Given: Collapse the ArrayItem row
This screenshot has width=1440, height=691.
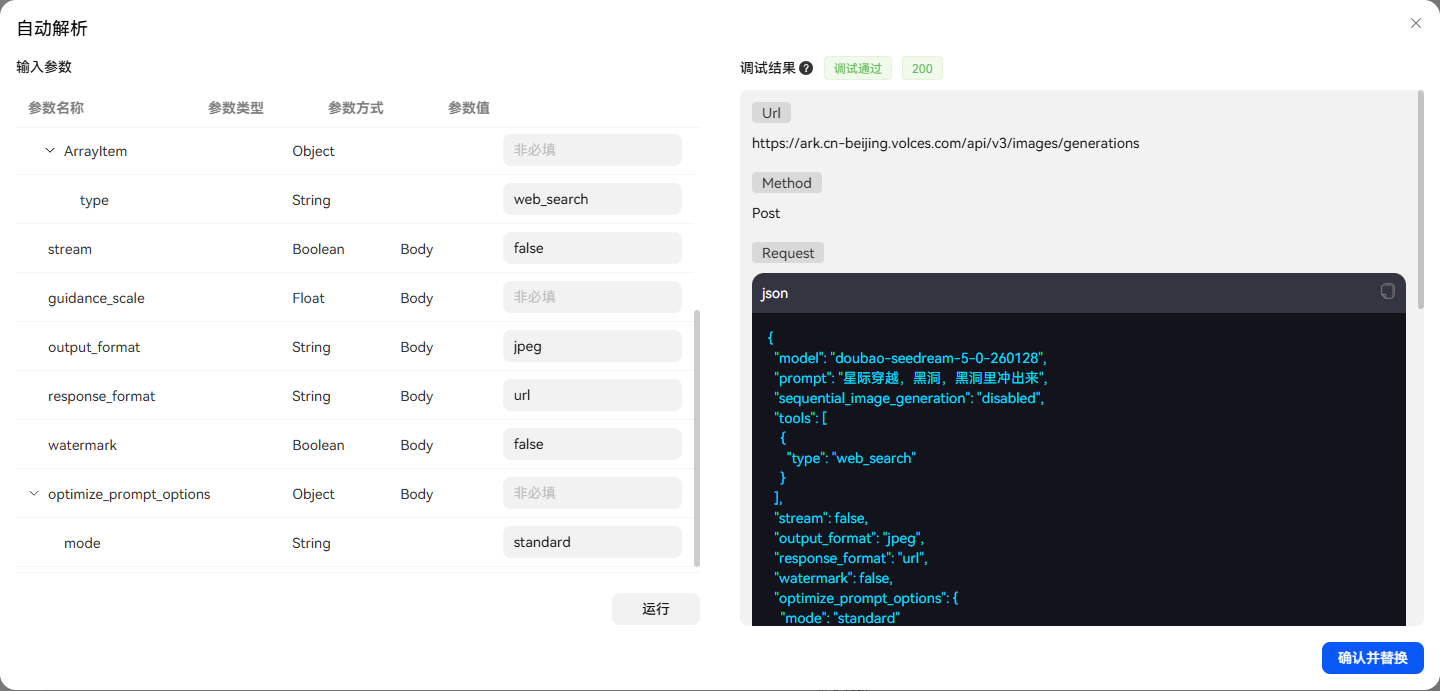Looking at the screenshot, I should [x=50, y=151].
